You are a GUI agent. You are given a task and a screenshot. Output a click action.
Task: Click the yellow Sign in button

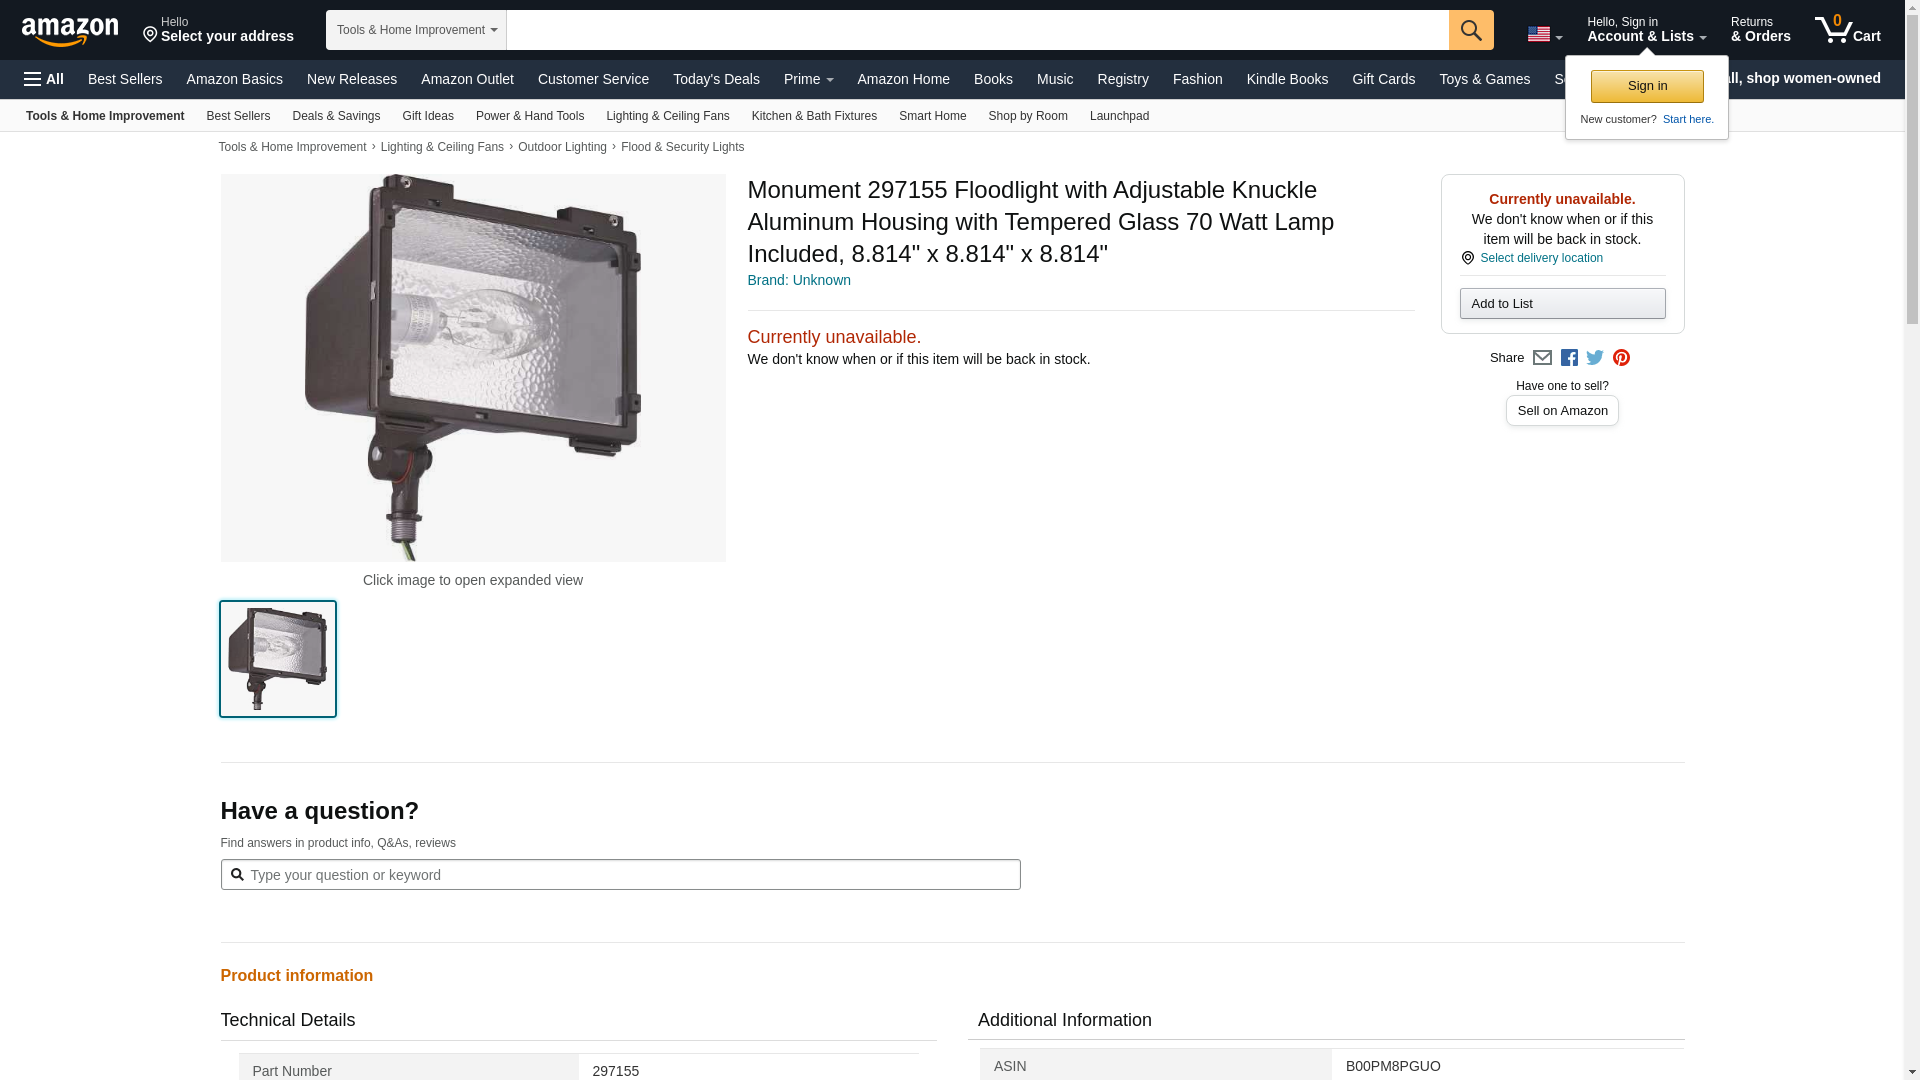pos(1647,86)
